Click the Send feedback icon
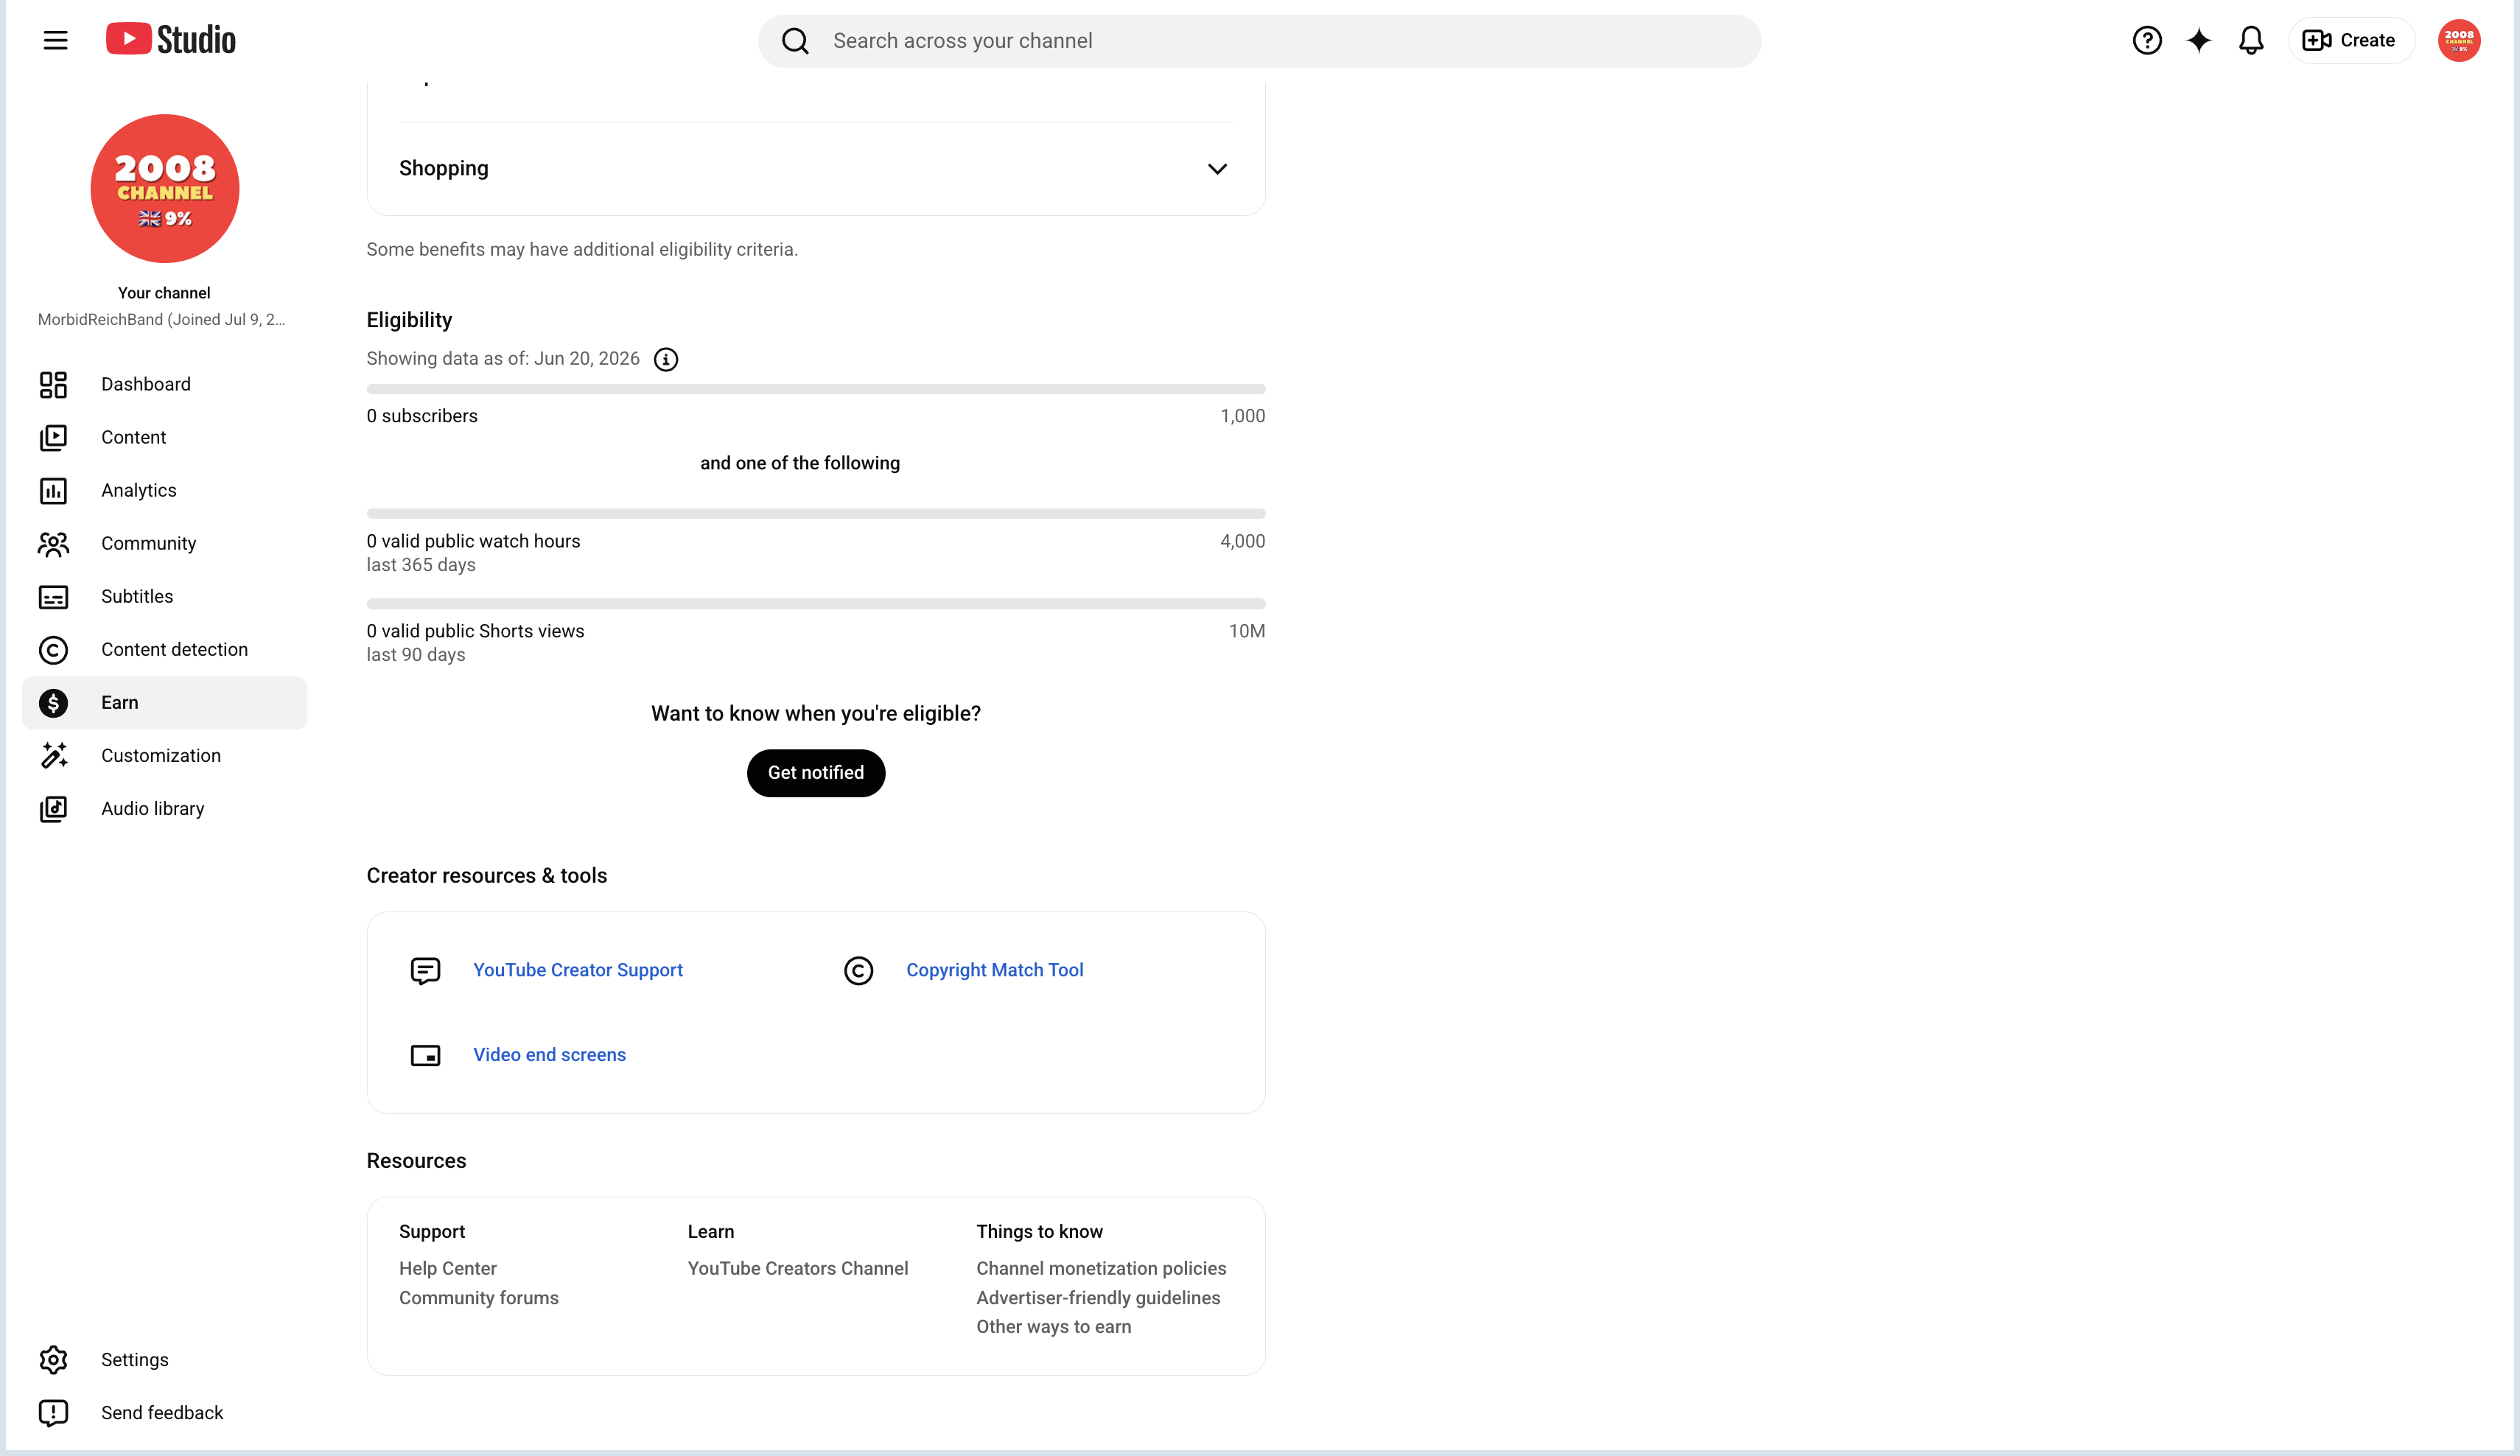The height and width of the screenshot is (1456, 2520). coord(53,1413)
